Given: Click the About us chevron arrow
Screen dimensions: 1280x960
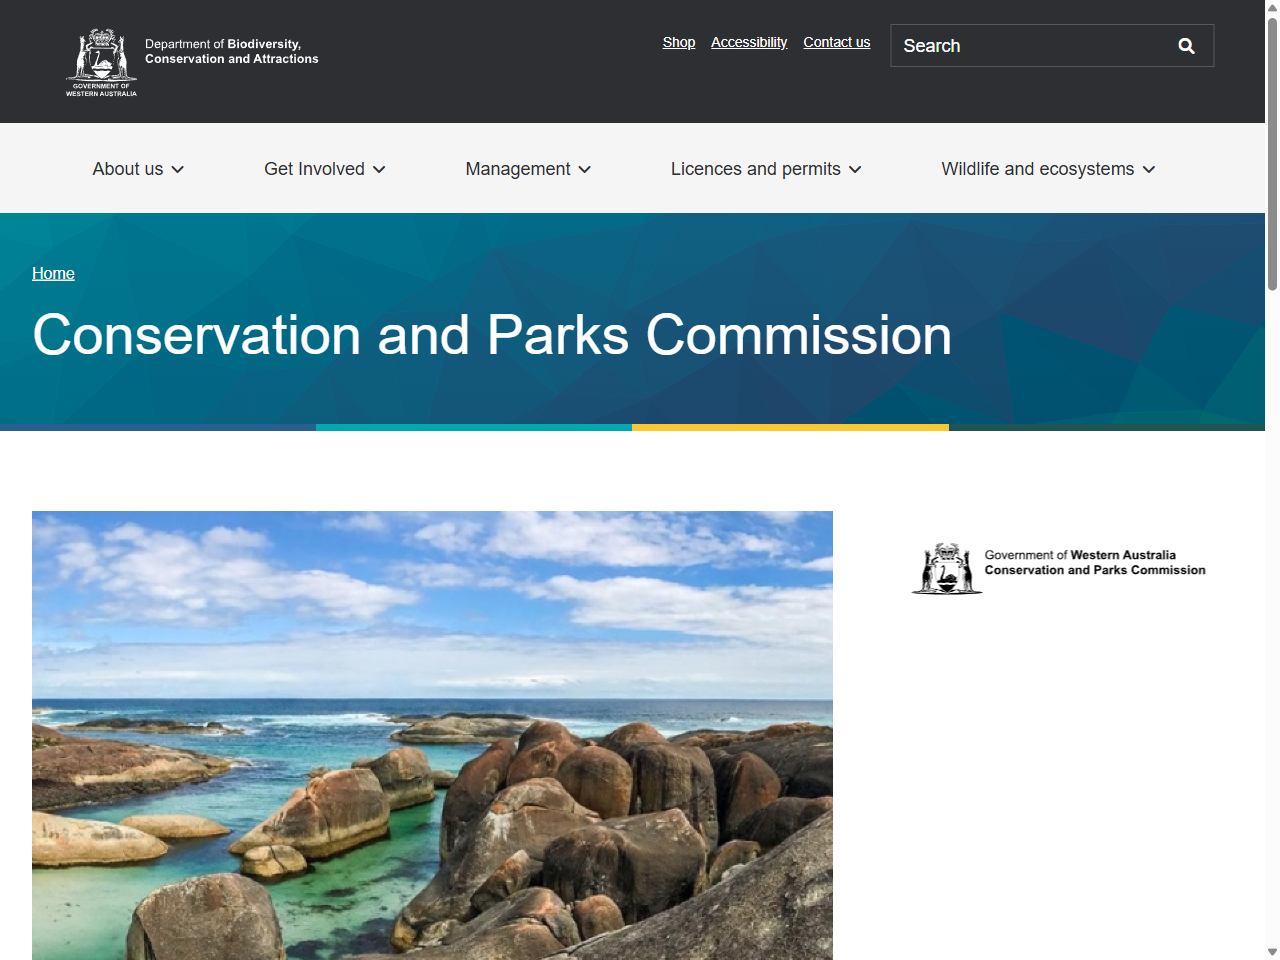Looking at the screenshot, I should 178,170.
